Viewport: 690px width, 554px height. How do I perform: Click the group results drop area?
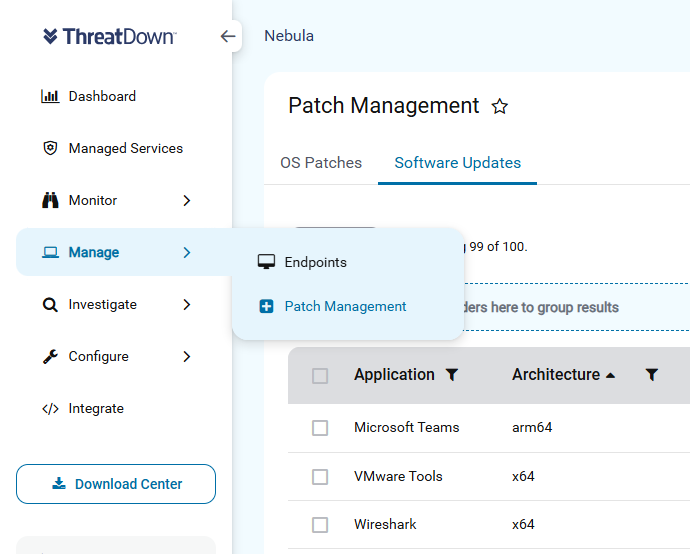tap(576, 307)
